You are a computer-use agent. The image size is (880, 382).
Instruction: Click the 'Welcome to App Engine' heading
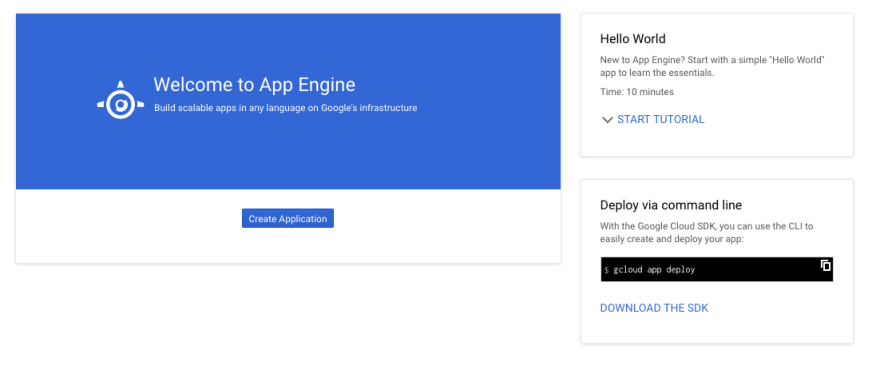pos(254,85)
